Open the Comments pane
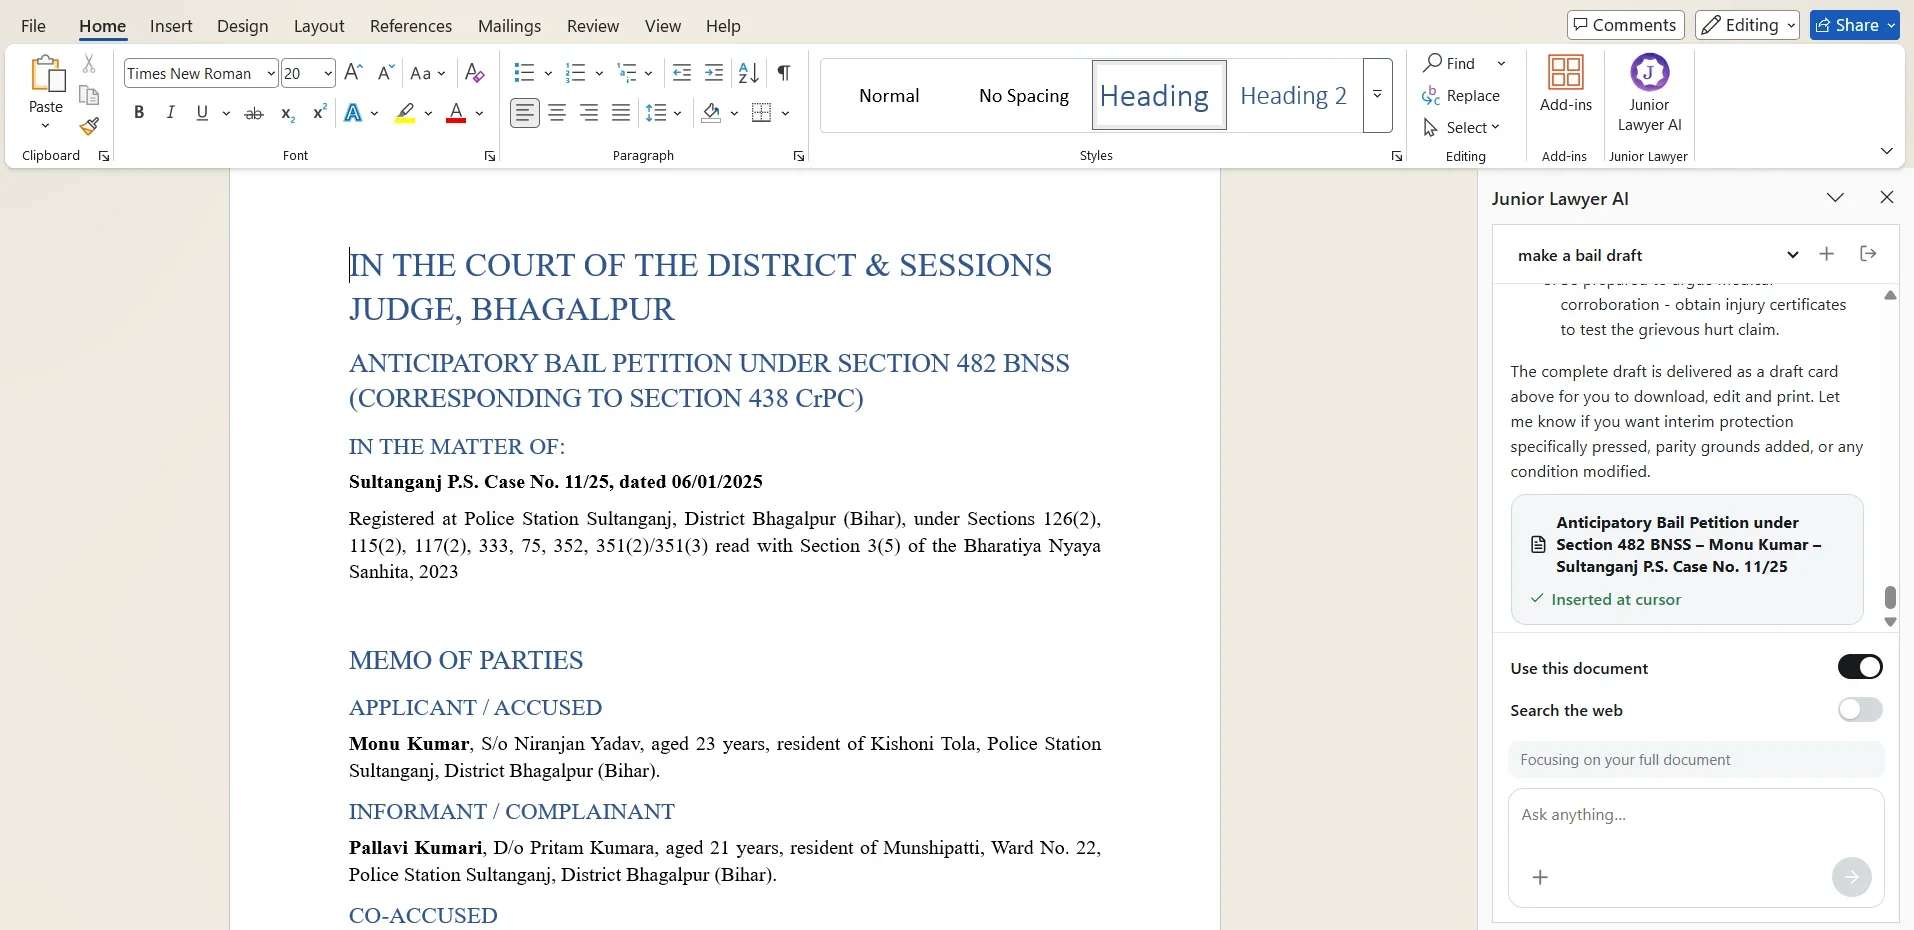 1626,25
